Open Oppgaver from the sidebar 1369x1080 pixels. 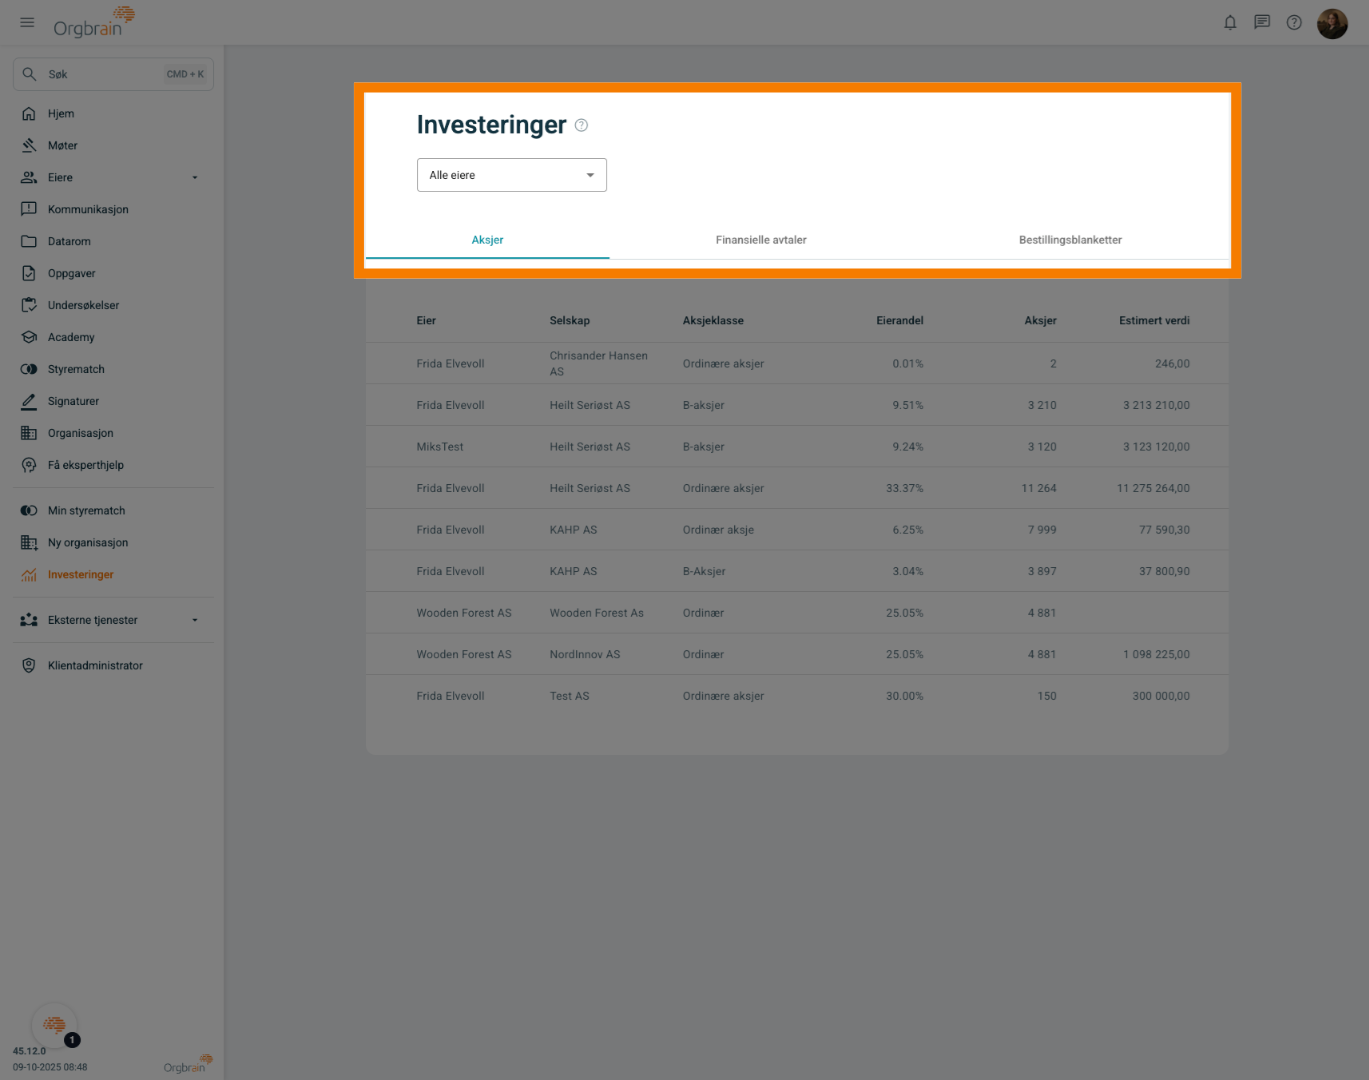[x=72, y=274]
